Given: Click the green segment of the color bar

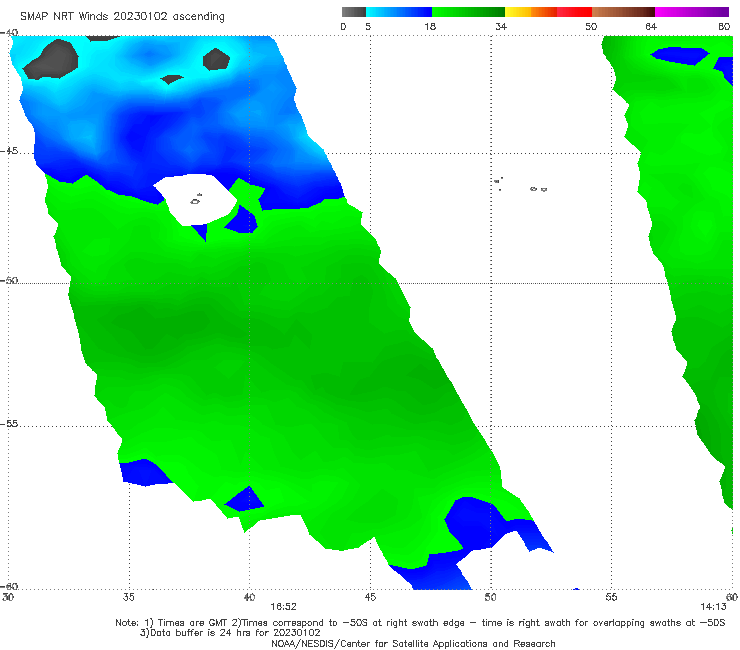Looking at the screenshot, I should tap(468, 12).
